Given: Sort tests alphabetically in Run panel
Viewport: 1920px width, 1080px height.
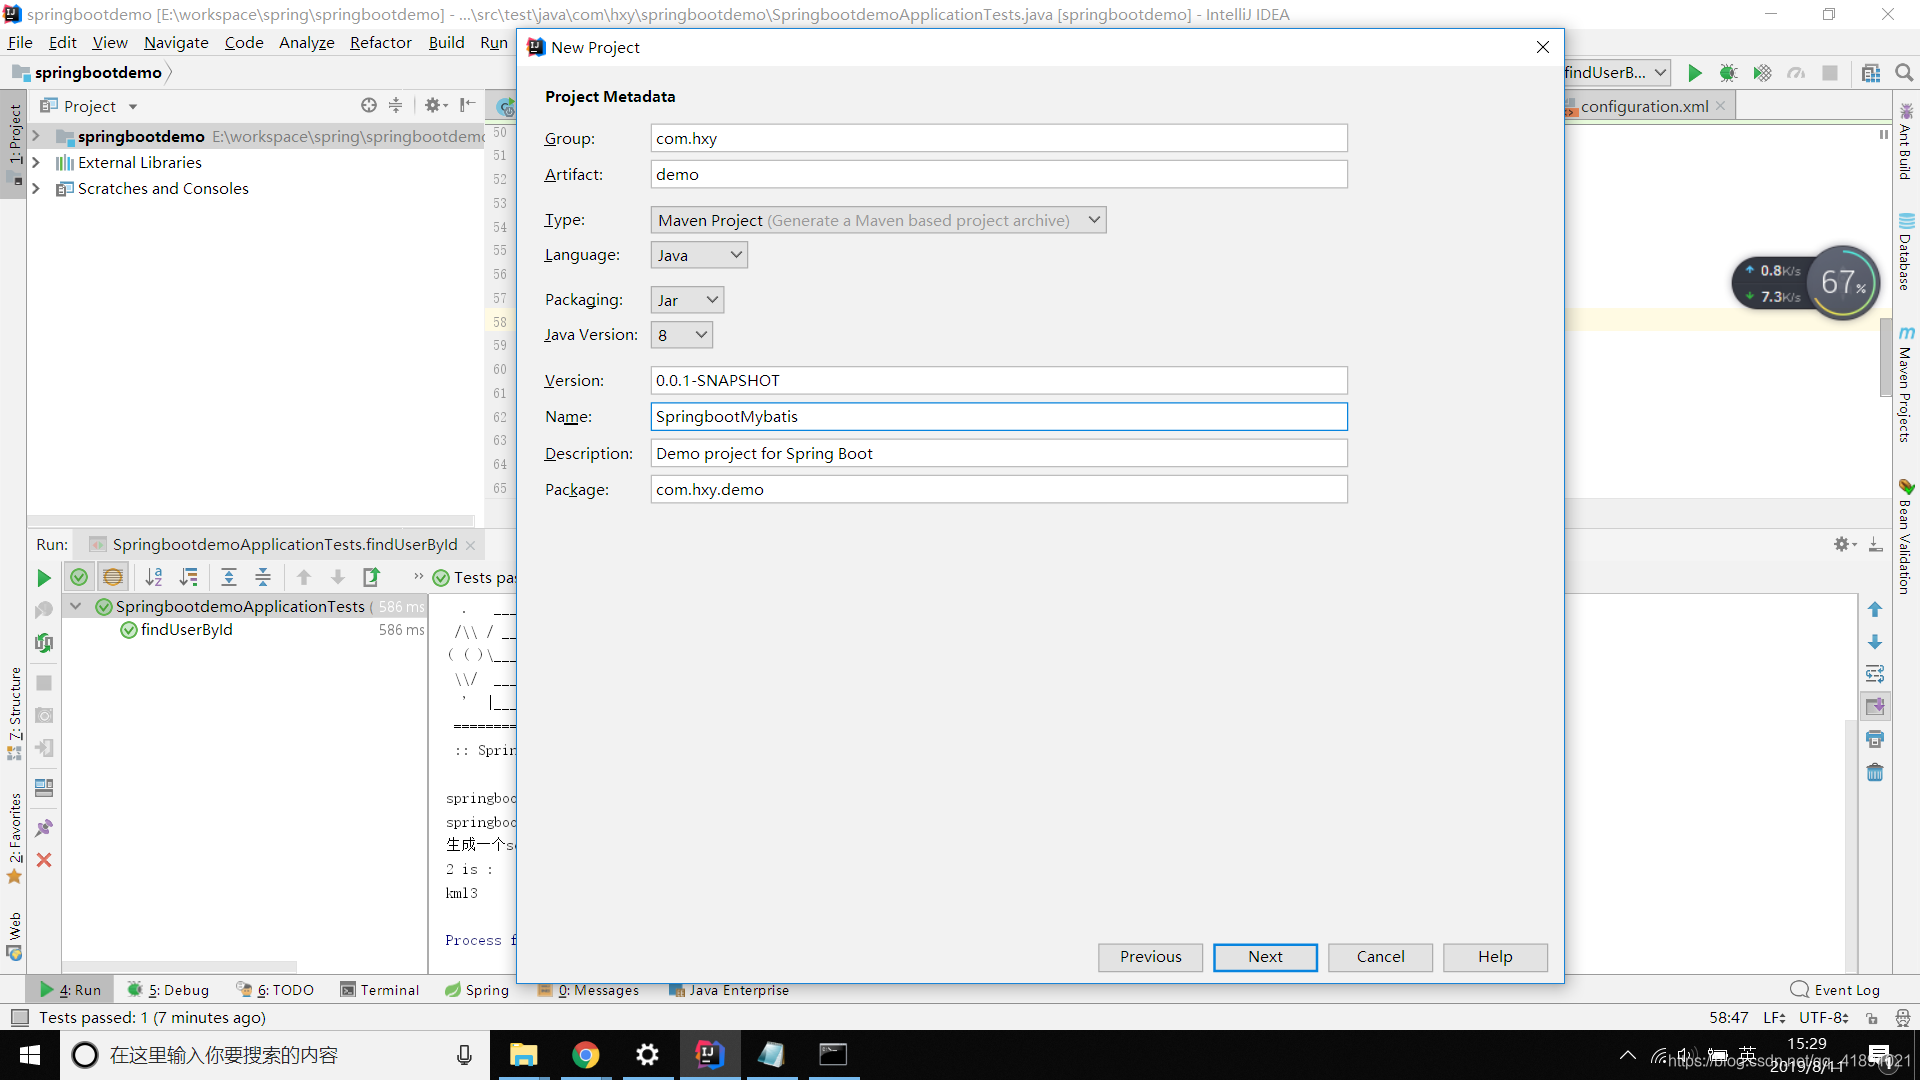Looking at the screenshot, I should click(x=154, y=577).
